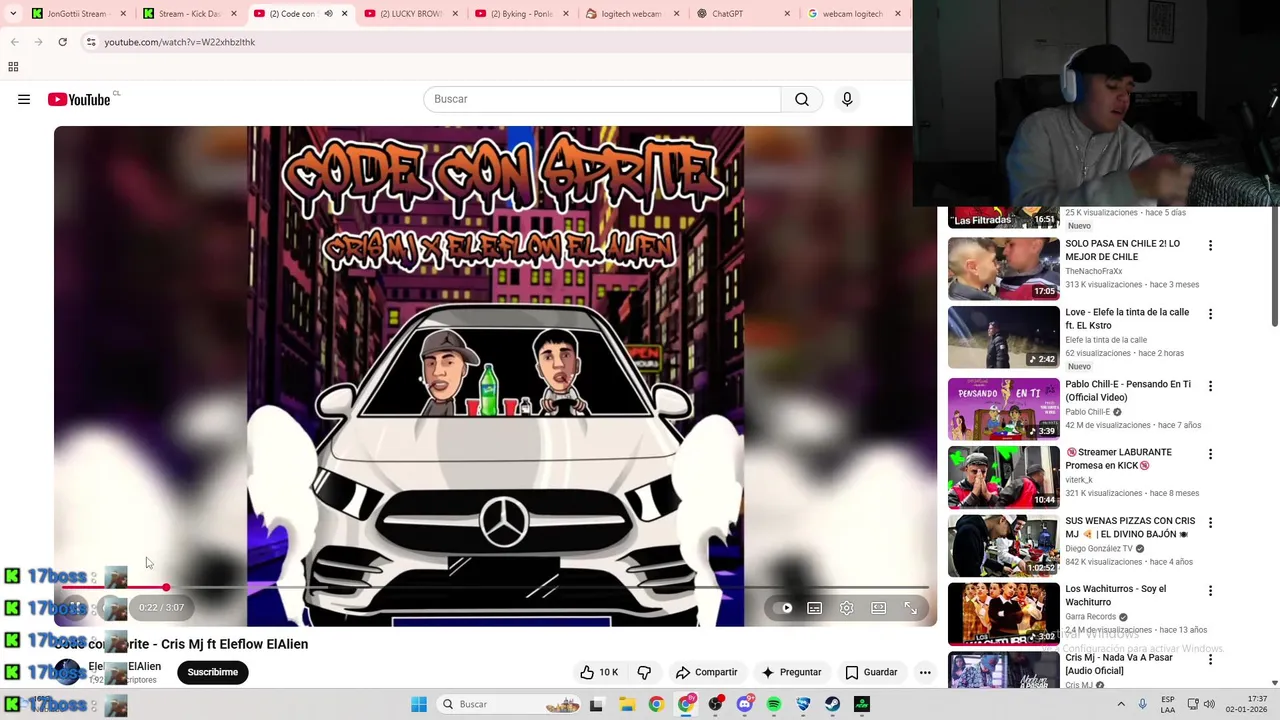Click the Windows taskbar Buscar search box
This screenshot has width=1280, height=720.
click(510, 704)
